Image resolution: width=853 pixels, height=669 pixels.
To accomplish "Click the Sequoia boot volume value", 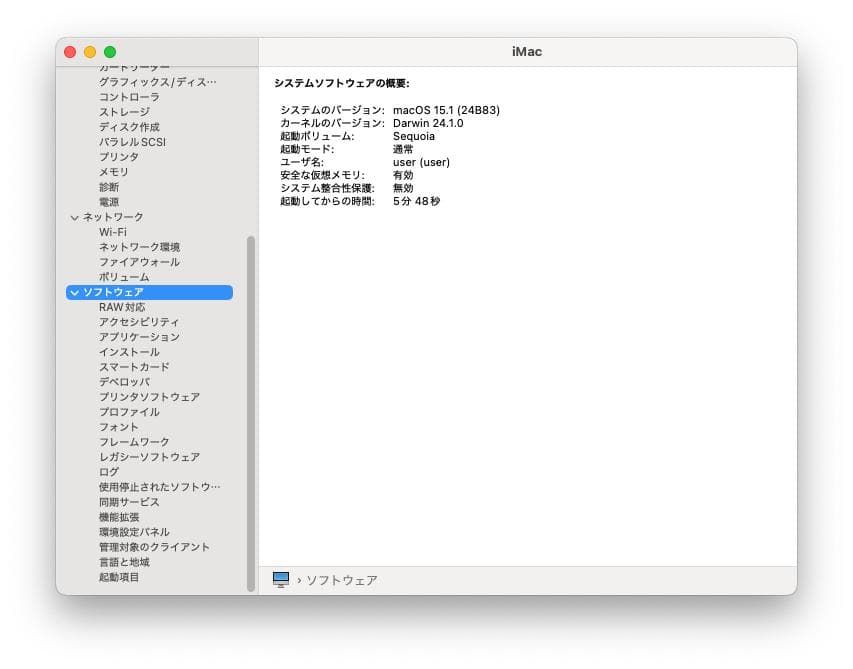I will coord(414,137).
